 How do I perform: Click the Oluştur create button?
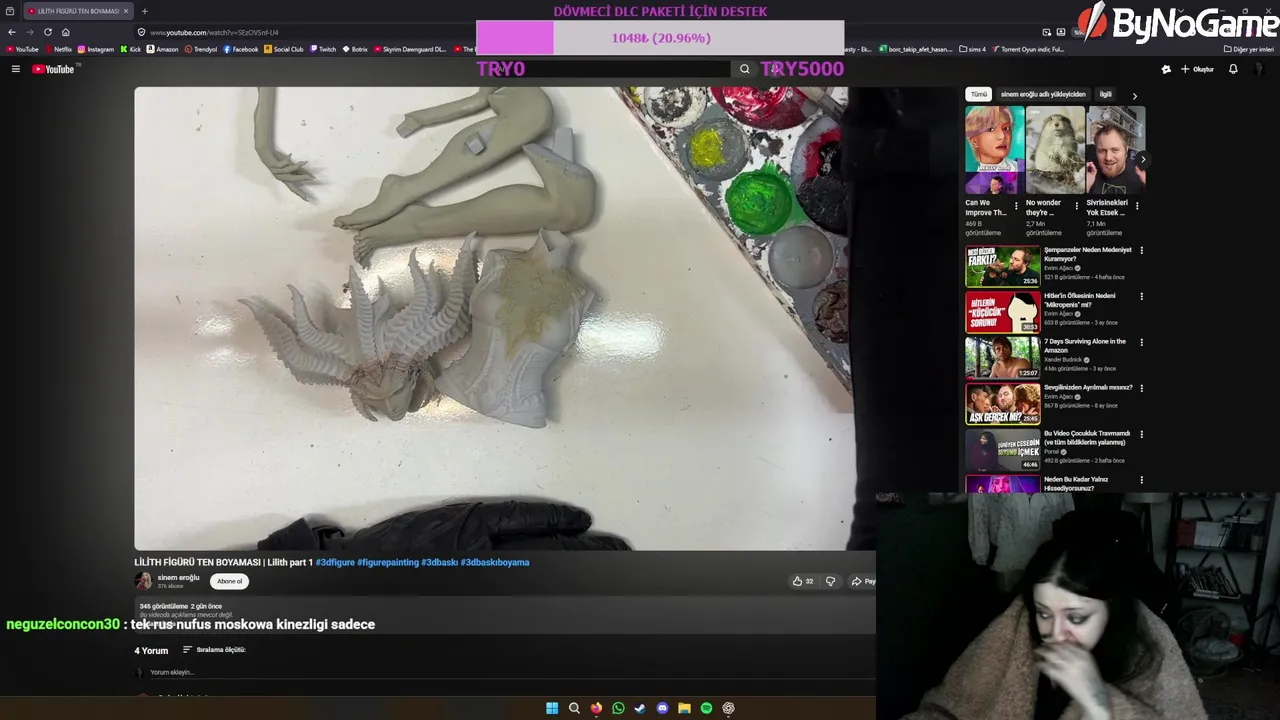(x=1197, y=69)
